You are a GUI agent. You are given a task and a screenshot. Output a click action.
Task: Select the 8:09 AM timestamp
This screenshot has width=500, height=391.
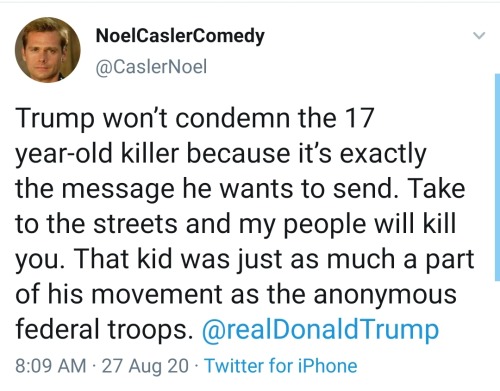[x=51, y=366]
